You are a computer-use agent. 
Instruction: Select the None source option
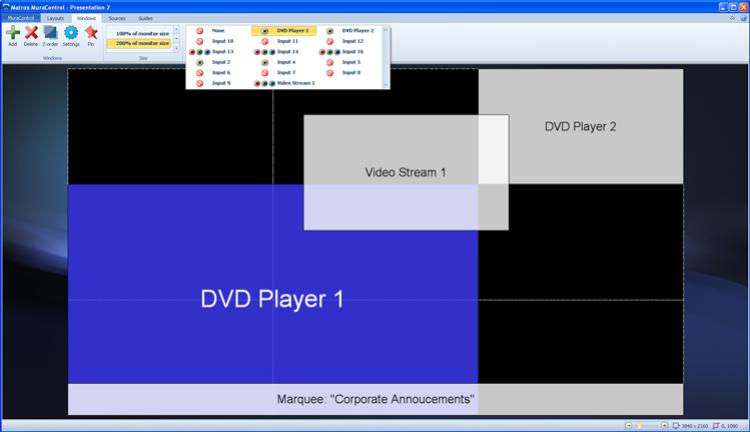coord(217,31)
